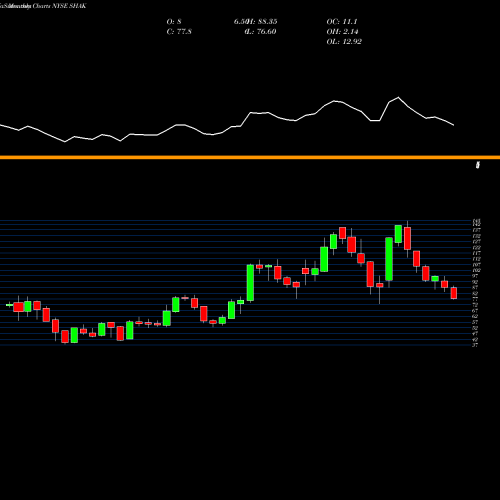The height and width of the screenshot is (500, 500).
Task: Click the highest peak of the white line
Action: pyautogui.click(x=398, y=97)
